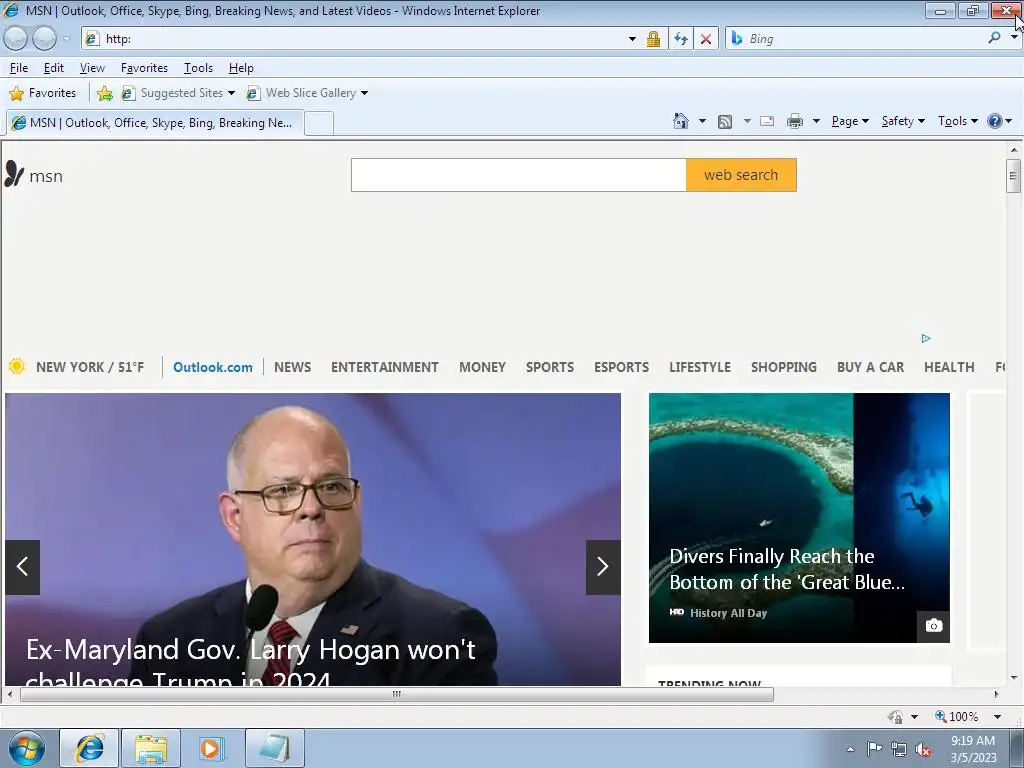Click Internet Explorer taskbar icon
The image size is (1024, 768).
(89, 748)
